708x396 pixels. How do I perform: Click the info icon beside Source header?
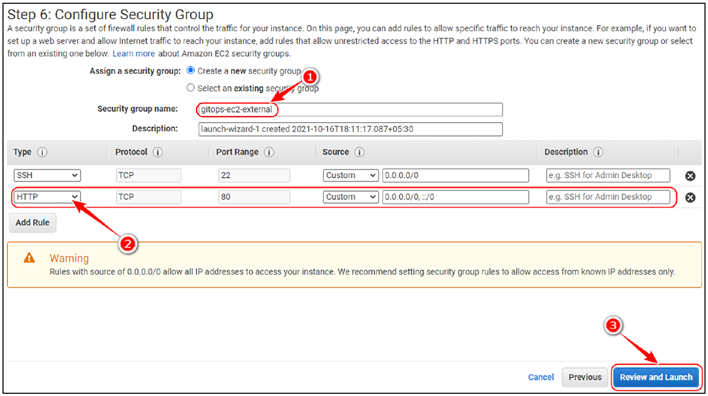pyautogui.click(x=359, y=152)
